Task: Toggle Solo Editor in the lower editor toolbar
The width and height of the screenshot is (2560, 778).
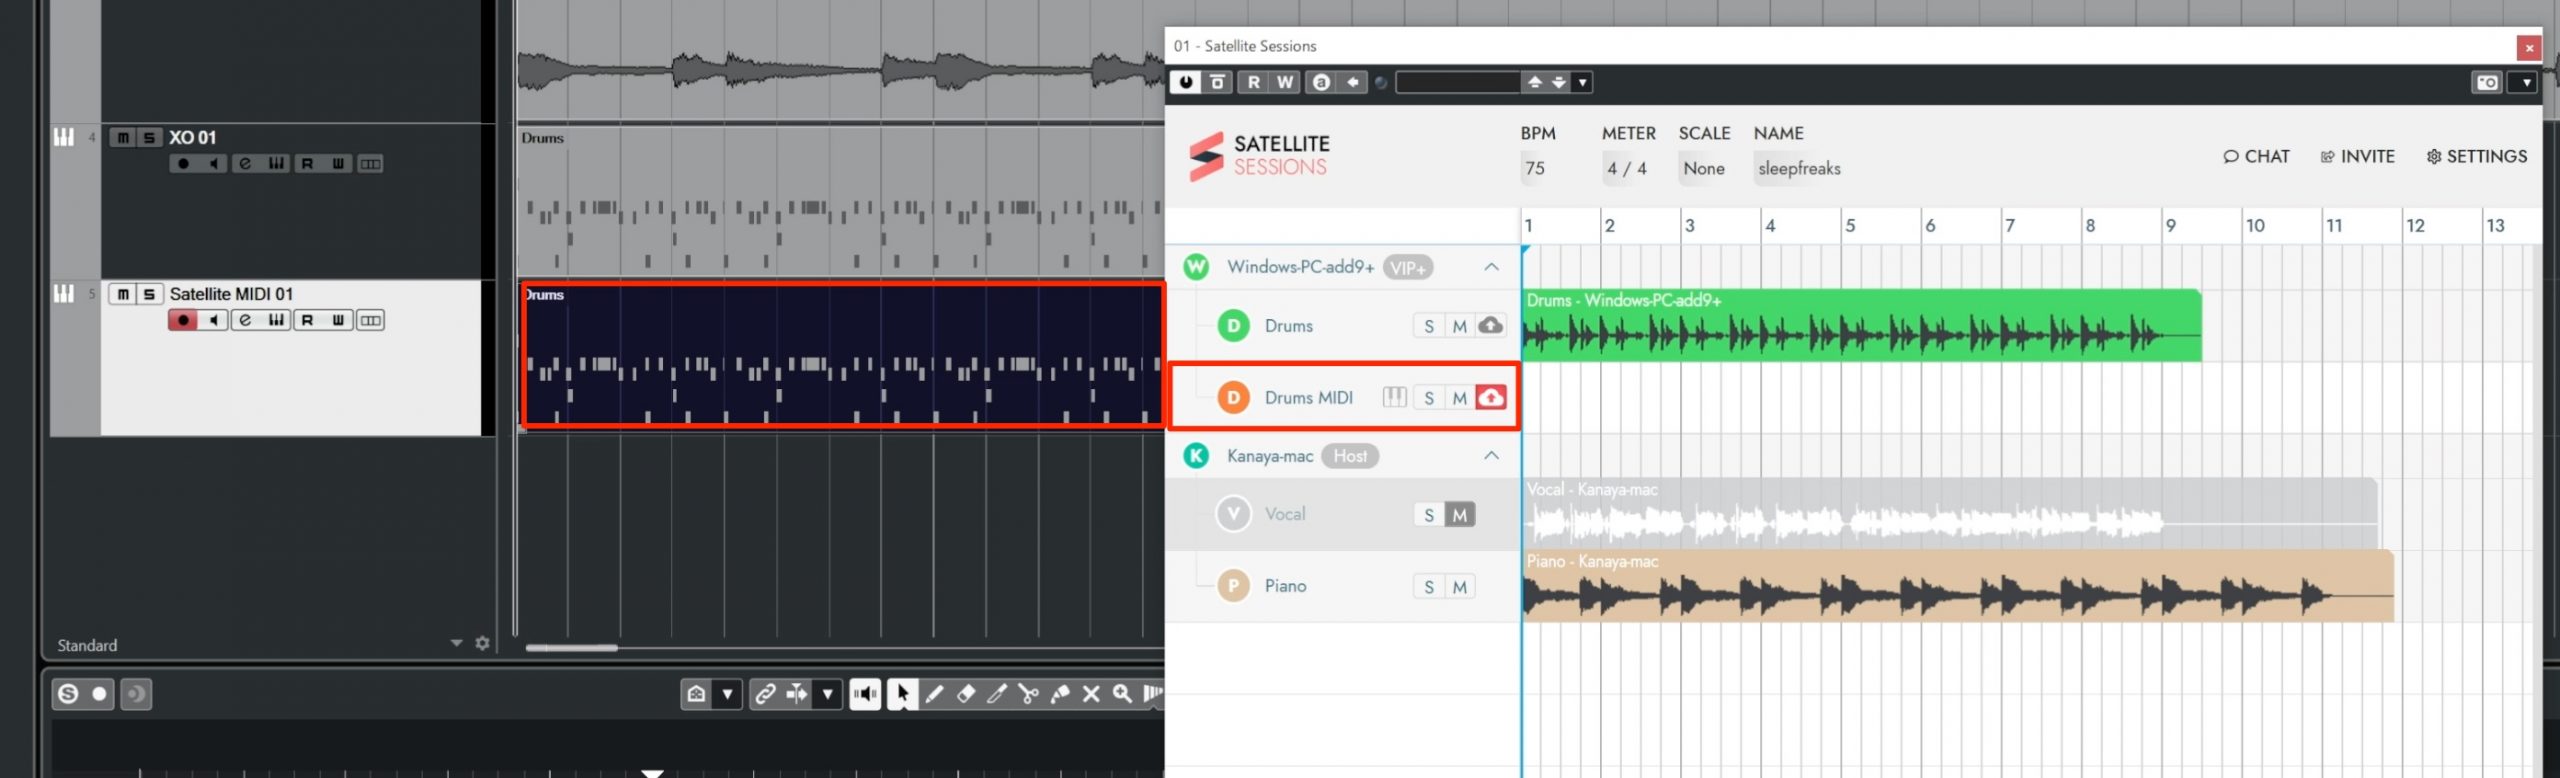Action: click(68, 694)
